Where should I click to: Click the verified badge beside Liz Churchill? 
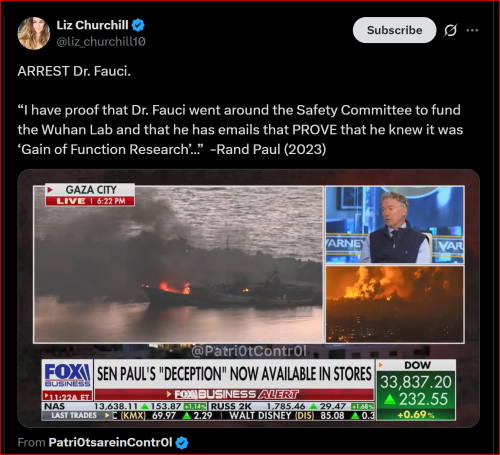138,25
